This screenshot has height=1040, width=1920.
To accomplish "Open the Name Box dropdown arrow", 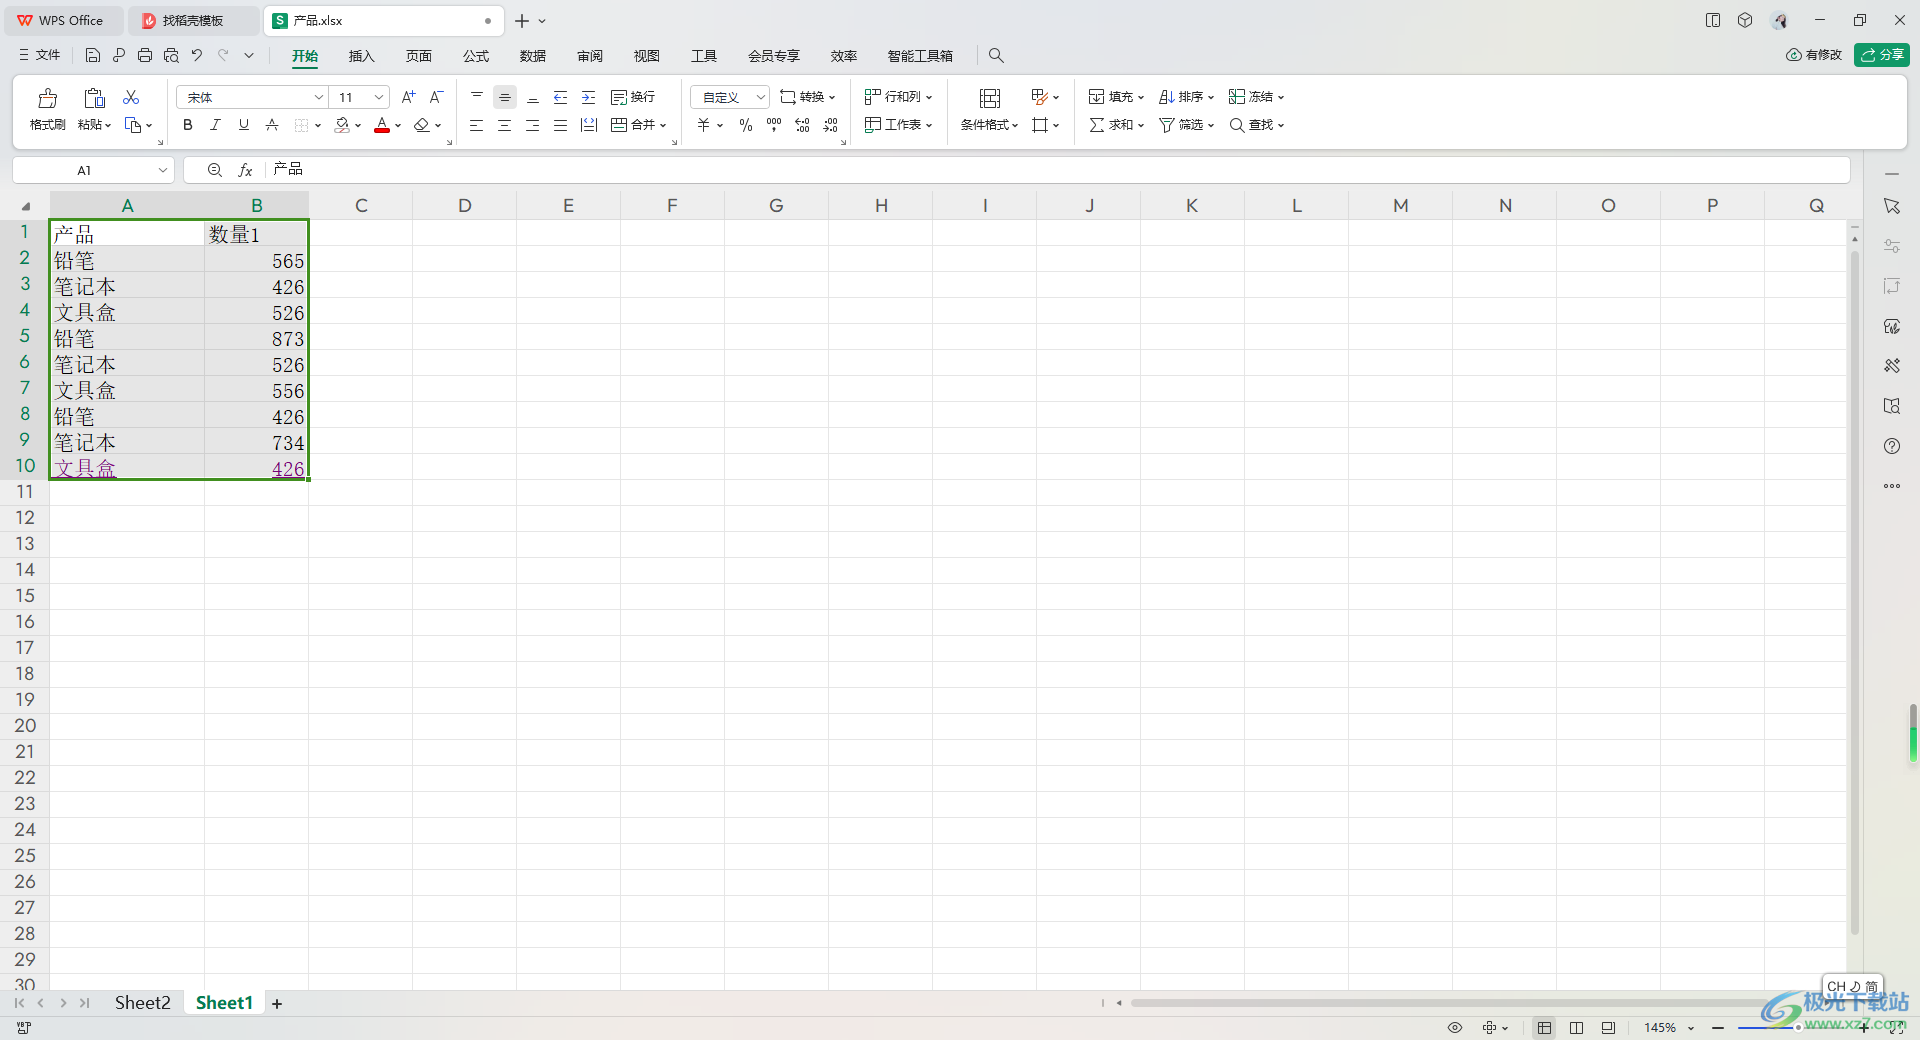I will click(163, 170).
